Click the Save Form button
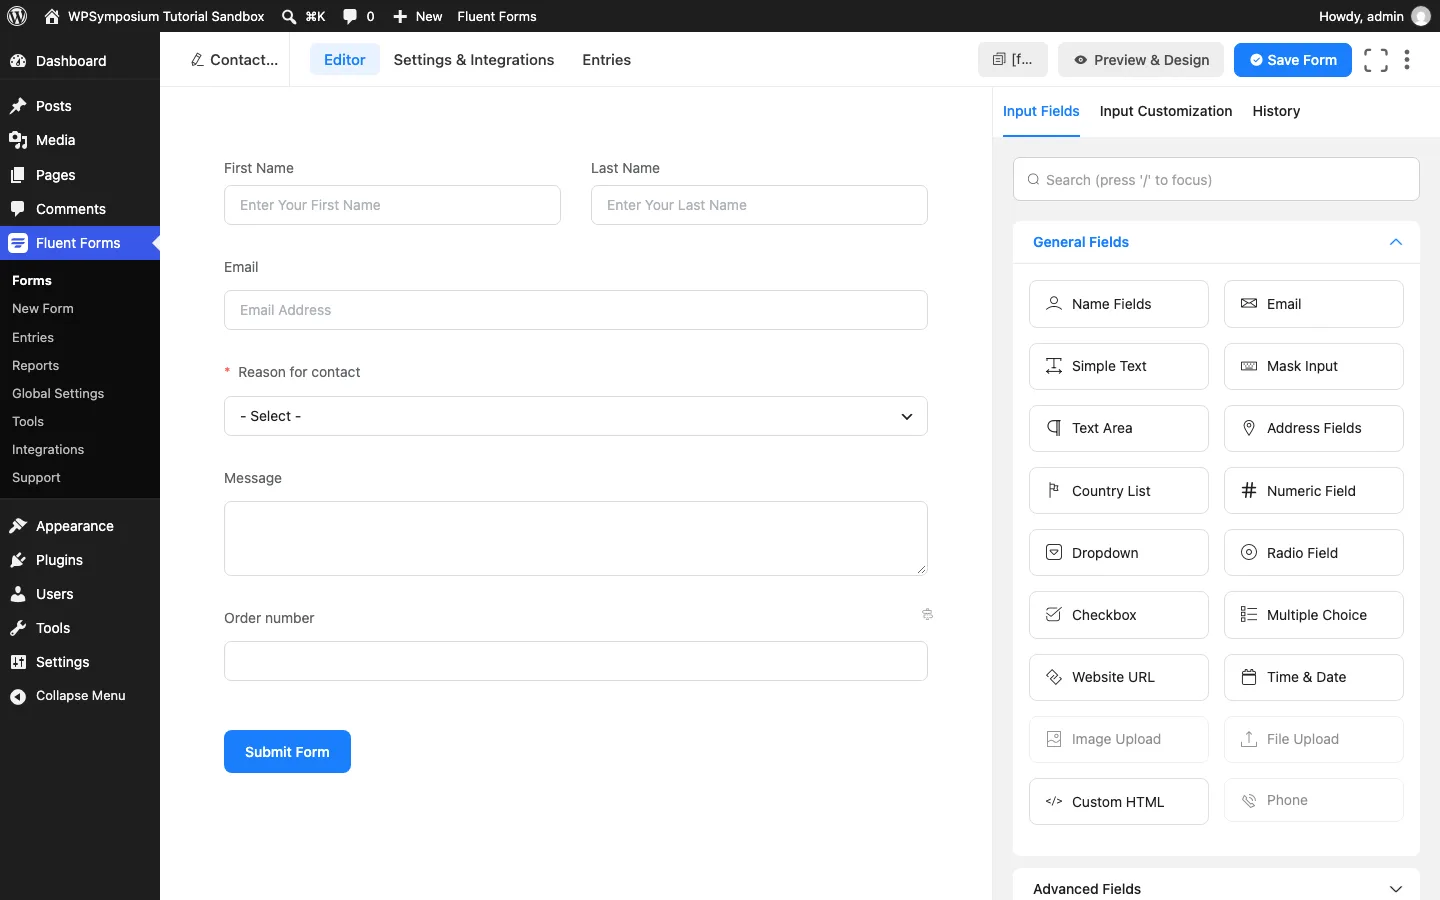Screen dimensions: 1440x900 click(1292, 60)
